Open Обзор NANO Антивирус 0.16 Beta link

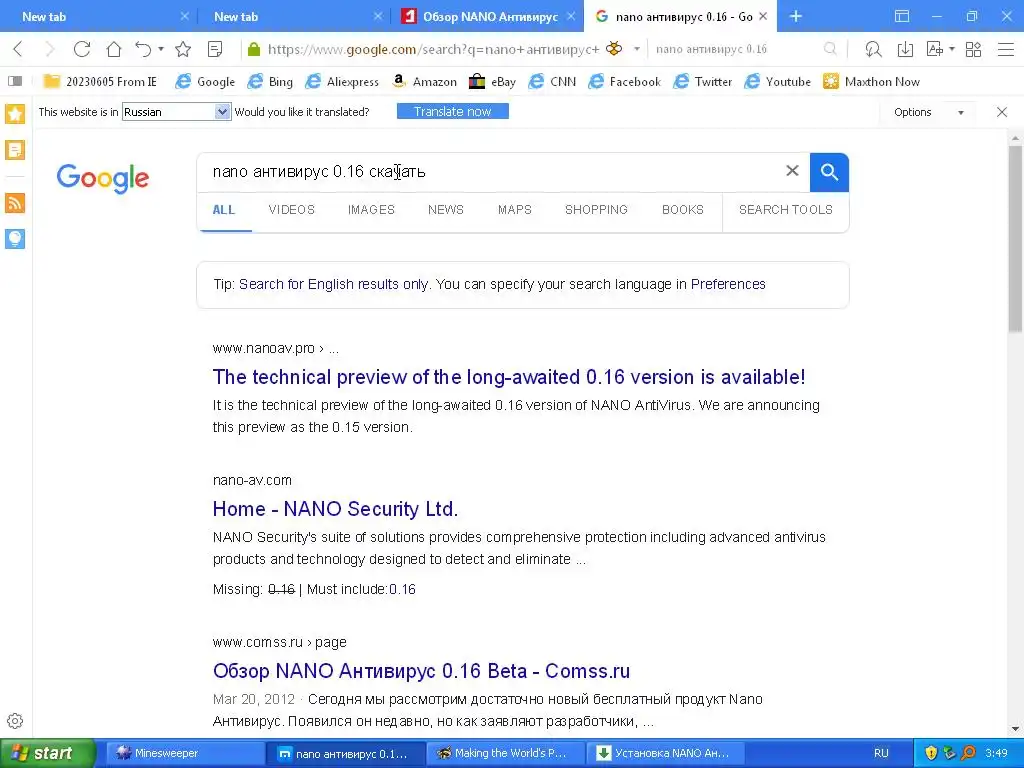[x=421, y=671]
